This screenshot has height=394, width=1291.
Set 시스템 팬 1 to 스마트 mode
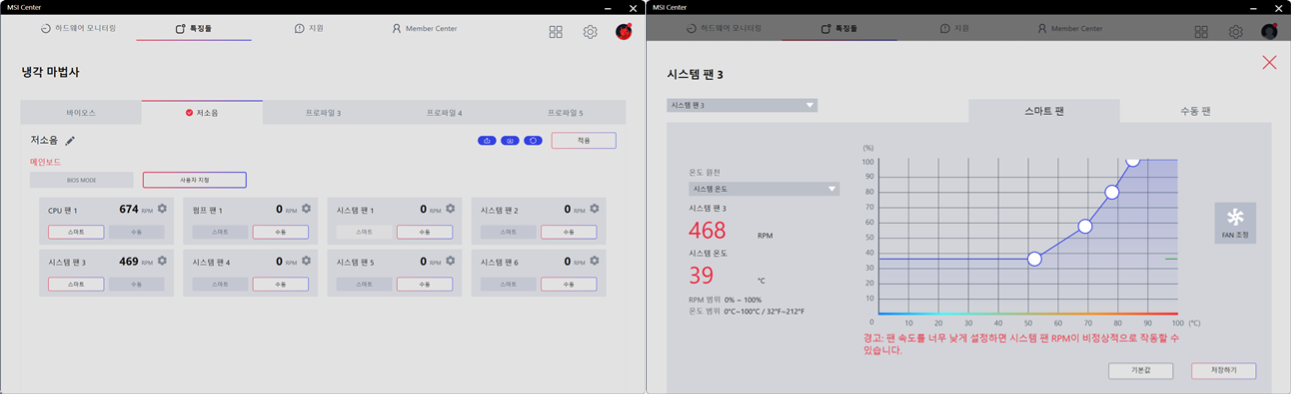(x=364, y=232)
